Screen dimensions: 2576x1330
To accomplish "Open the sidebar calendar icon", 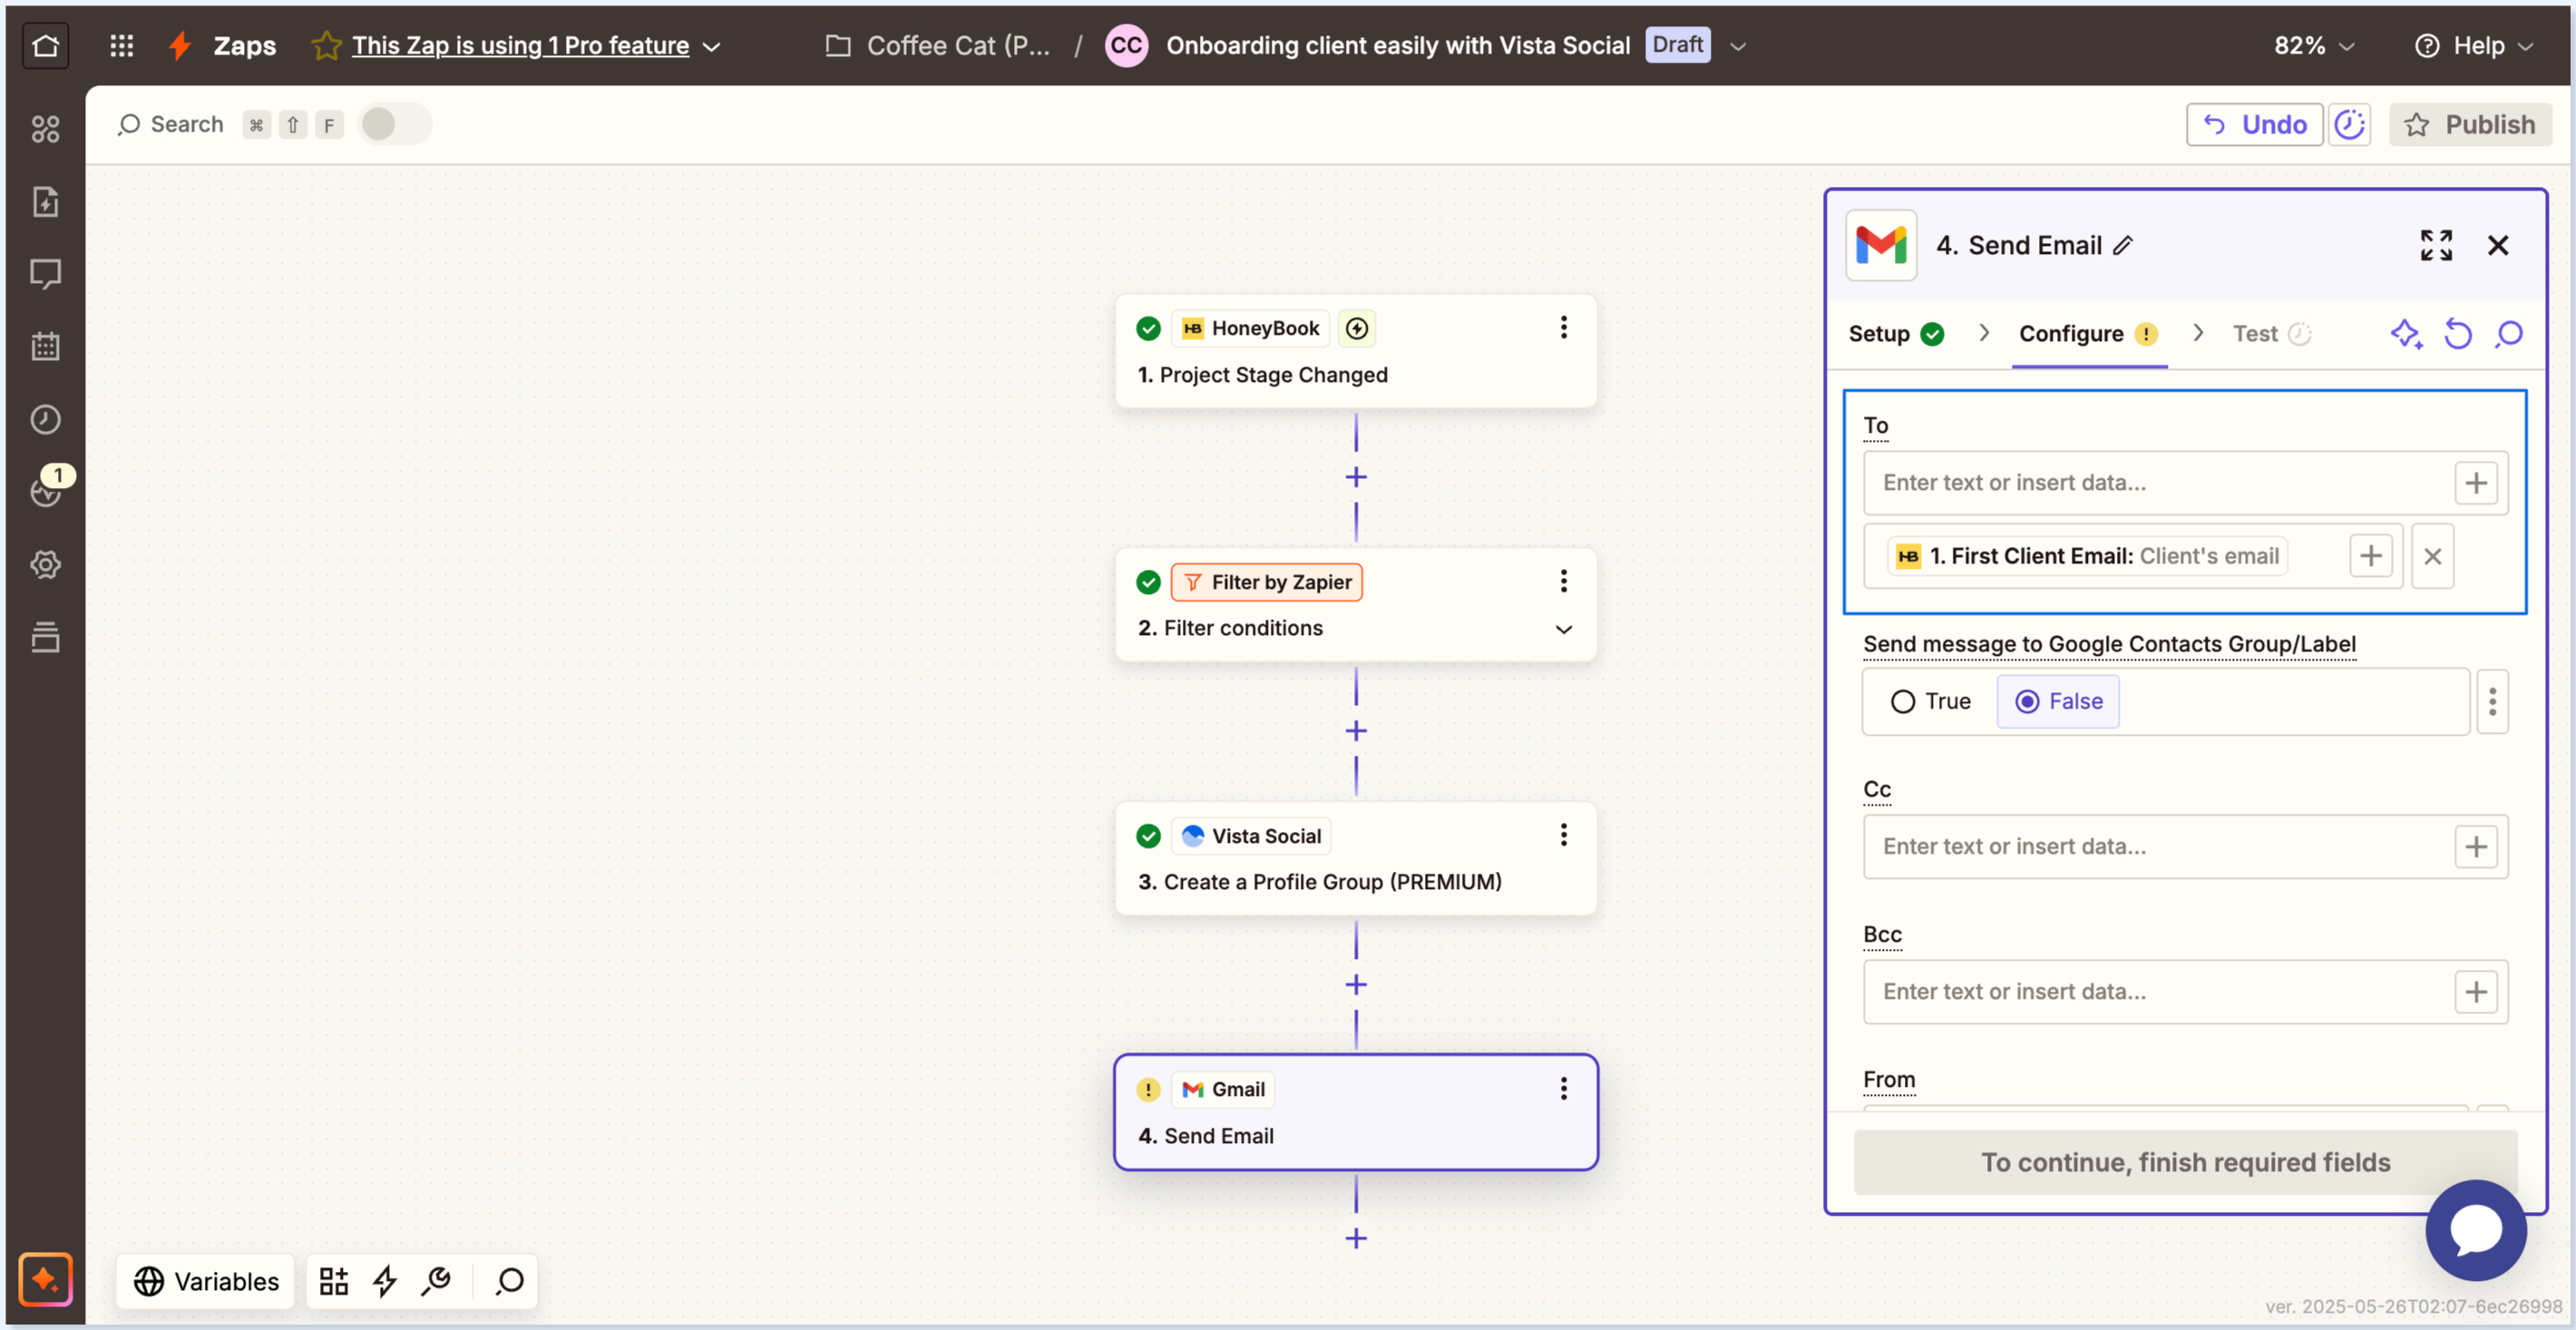I will click(x=45, y=347).
